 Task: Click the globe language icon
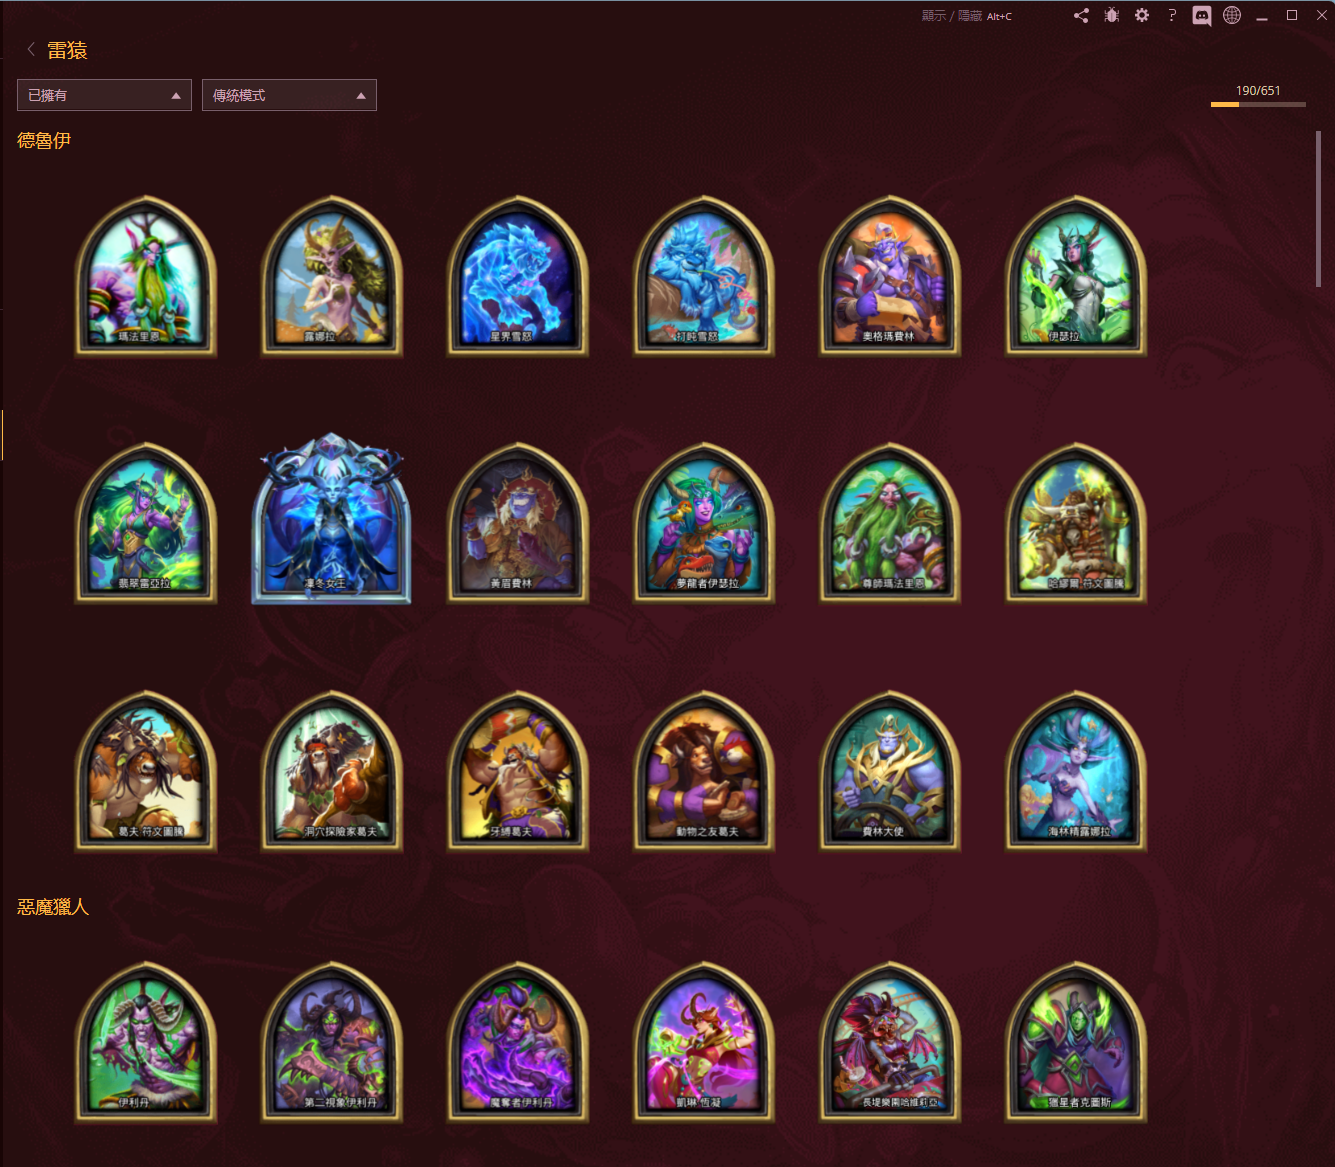(x=1232, y=16)
